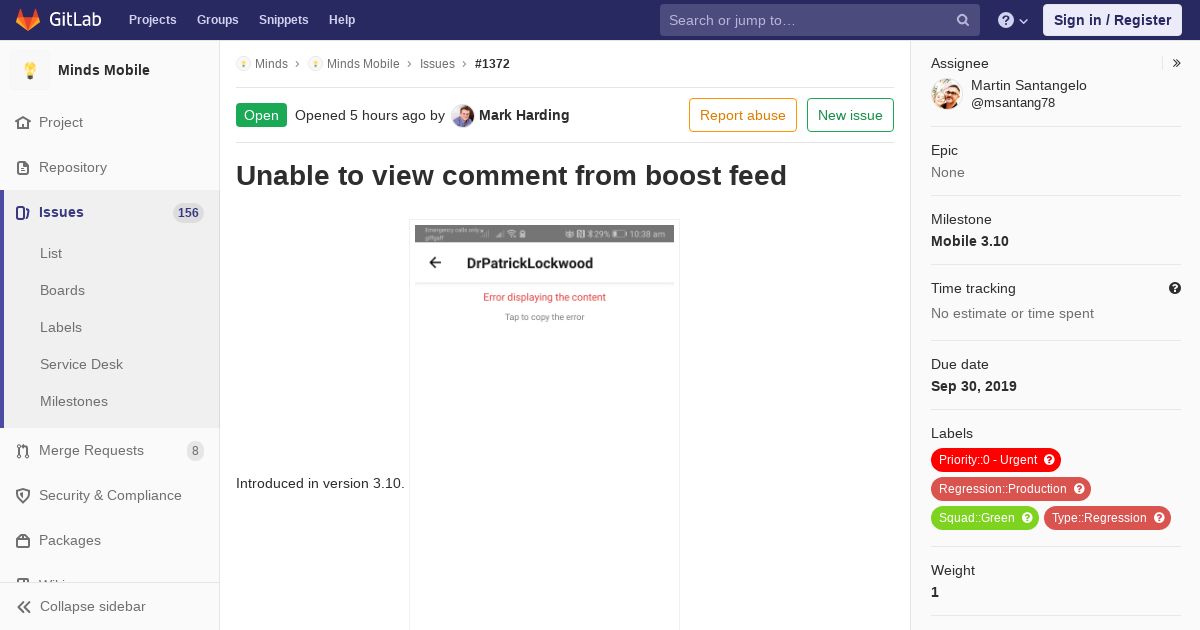Open the Packages sidebar item
This screenshot has width=1200, height=630.
[x=110, y=541]
